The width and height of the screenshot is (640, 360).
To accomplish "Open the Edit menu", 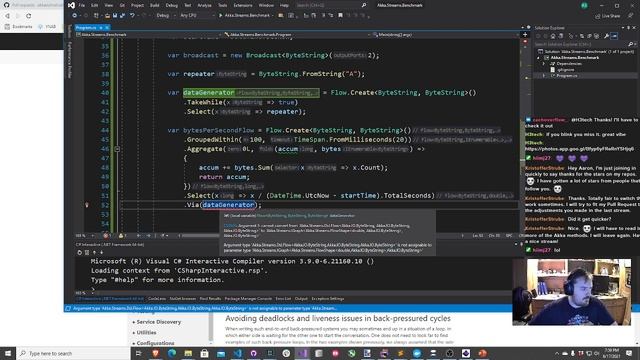I will [x=94, y=5].
